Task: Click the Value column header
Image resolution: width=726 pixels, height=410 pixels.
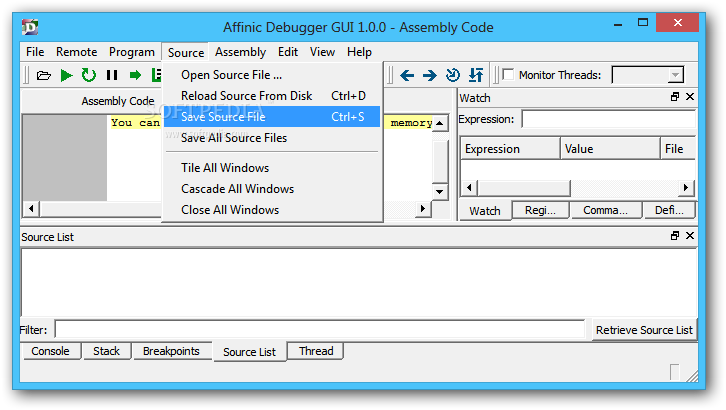Action: pos(610,149)
